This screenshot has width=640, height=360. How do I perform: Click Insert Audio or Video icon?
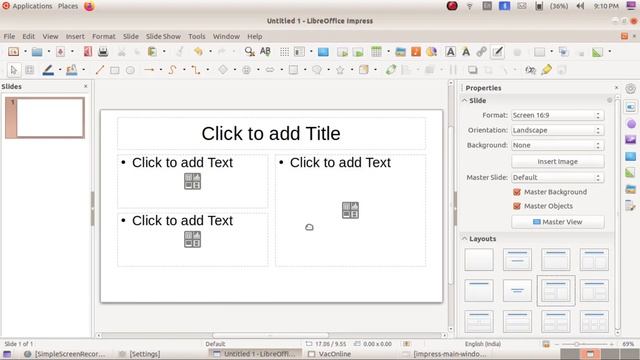tap(416, 52)
